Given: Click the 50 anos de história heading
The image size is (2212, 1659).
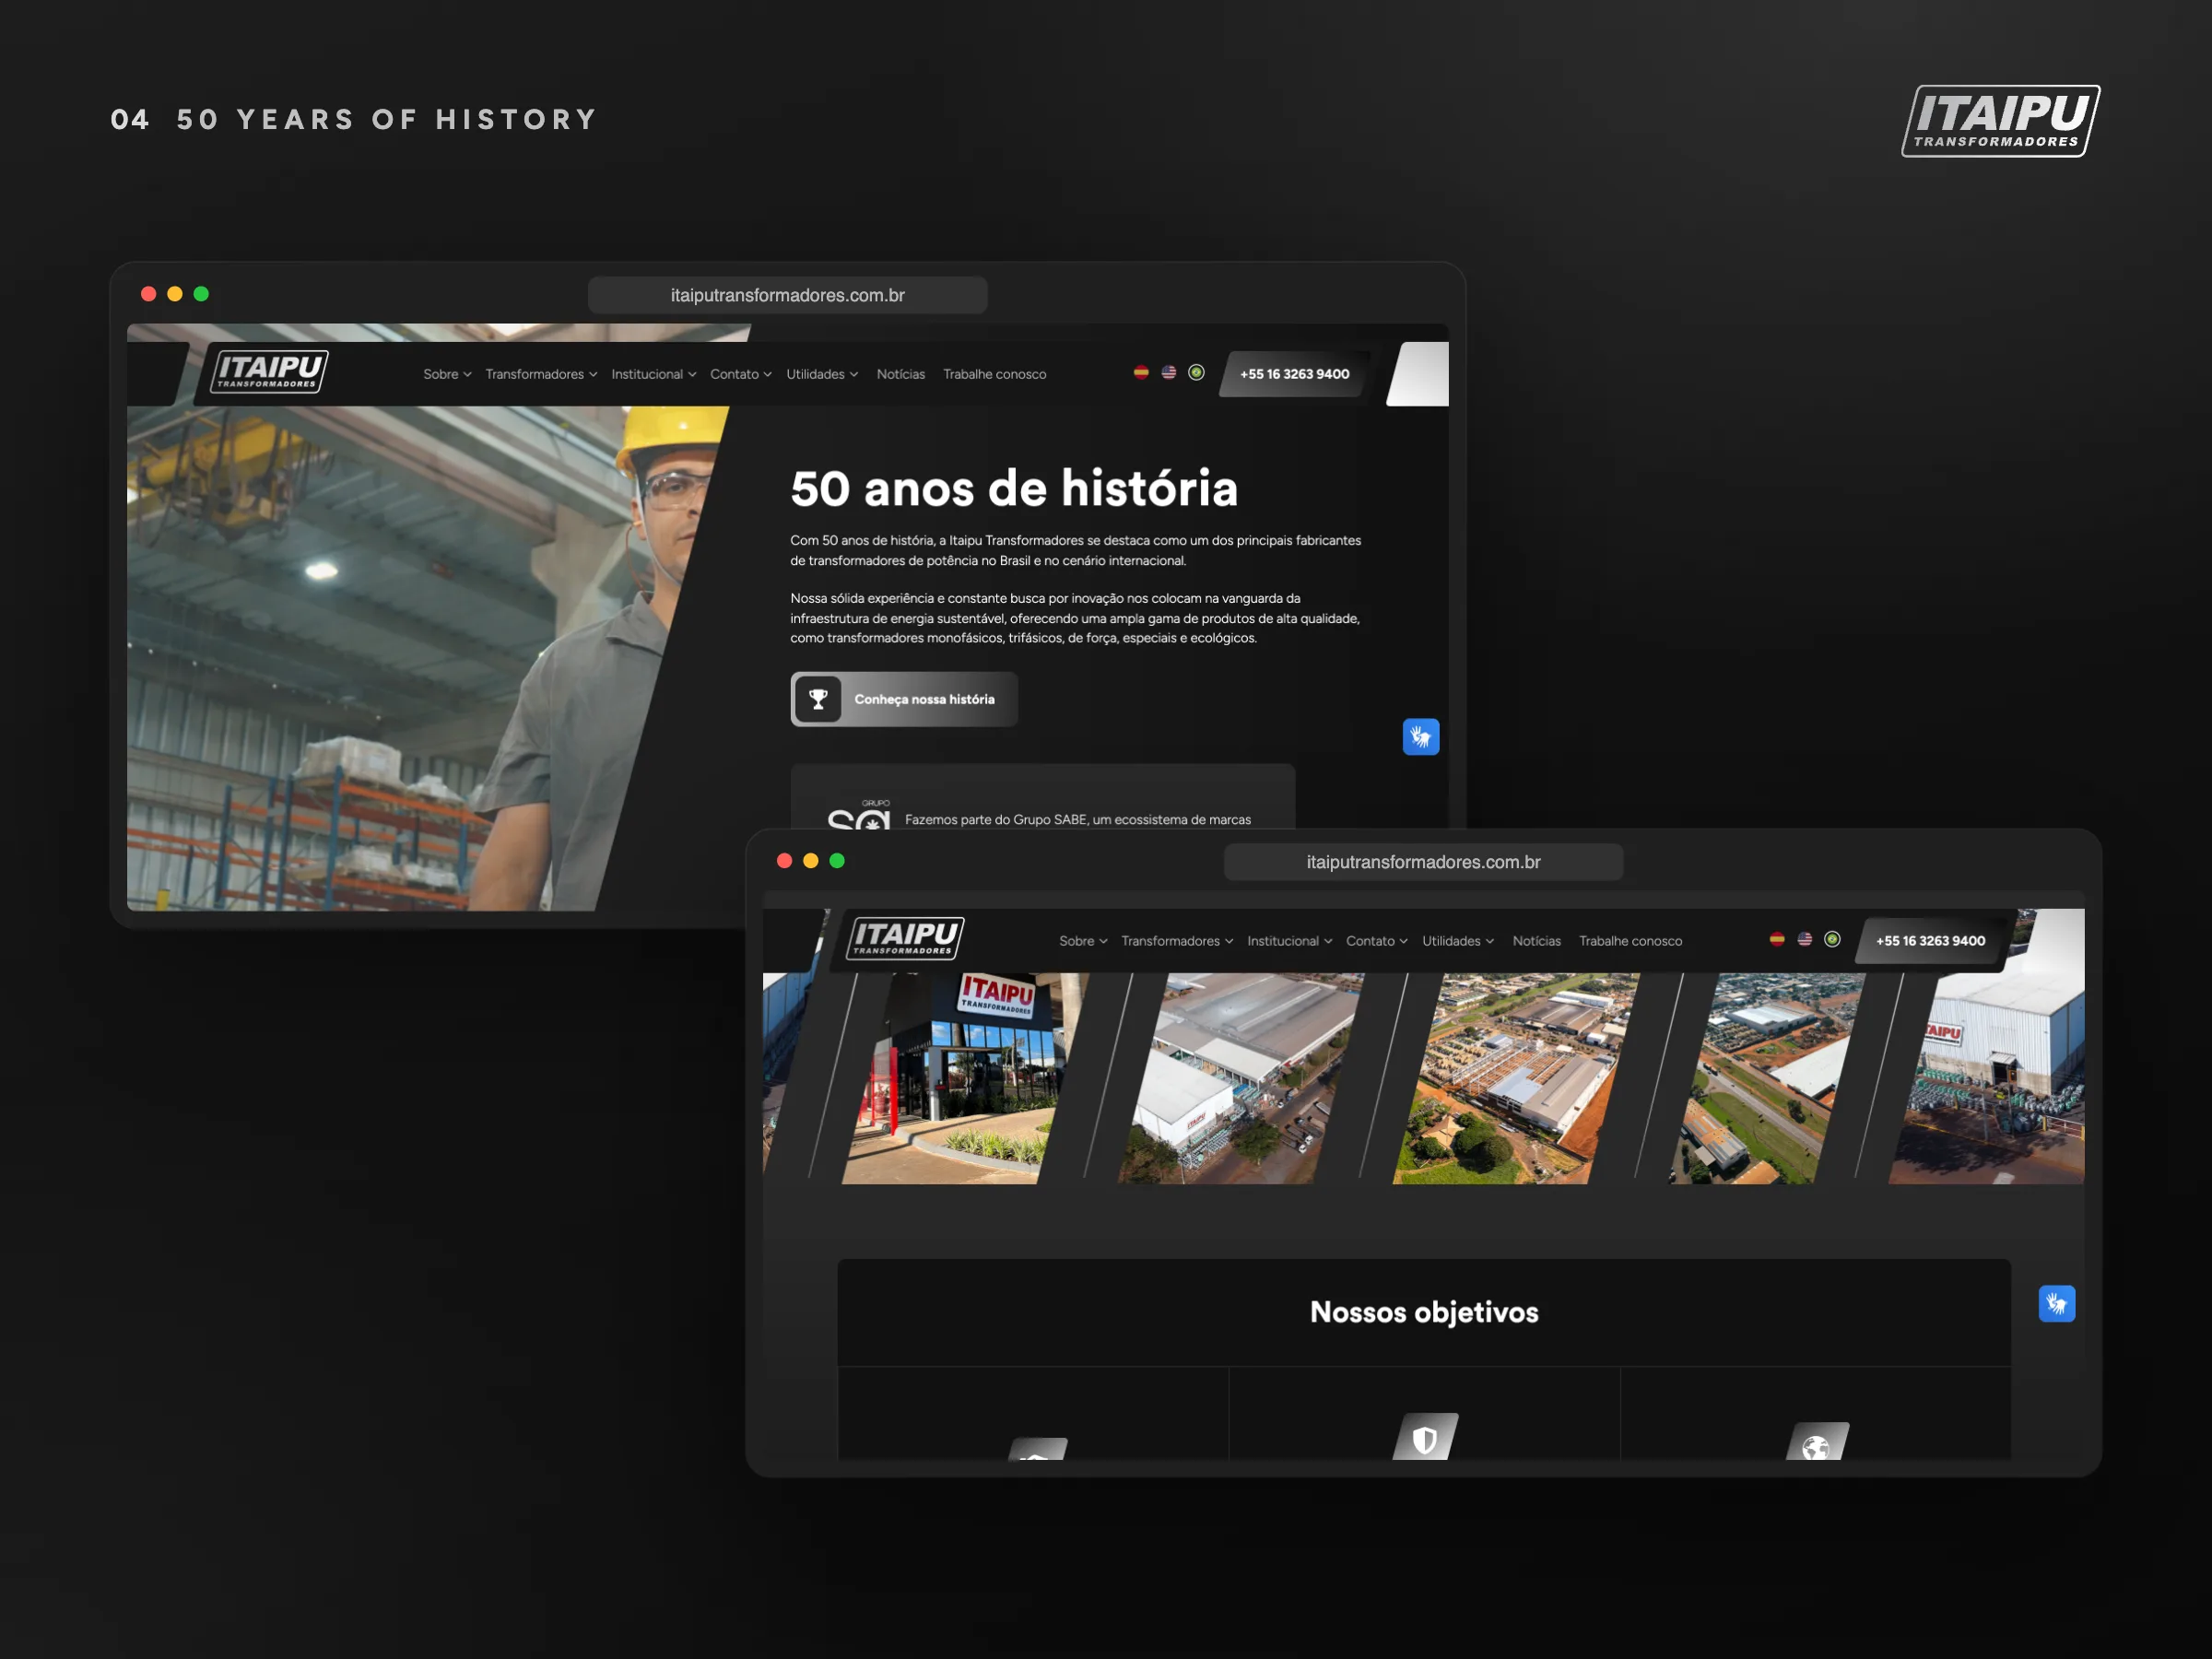Looking at the screenshot, I should (x=1014, y=489).
